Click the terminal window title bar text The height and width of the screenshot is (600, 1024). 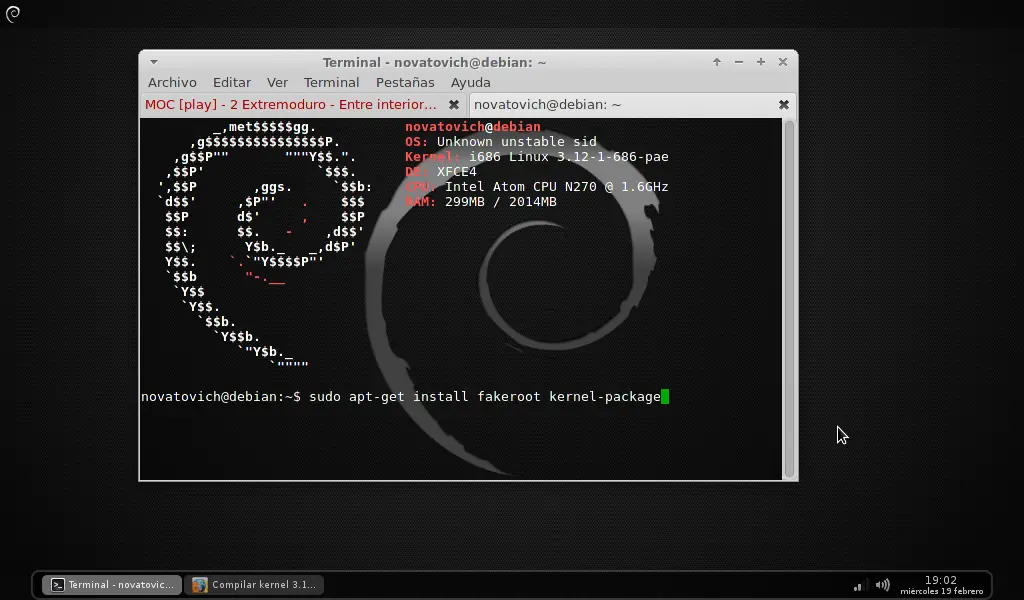click(x=434, y=62)
